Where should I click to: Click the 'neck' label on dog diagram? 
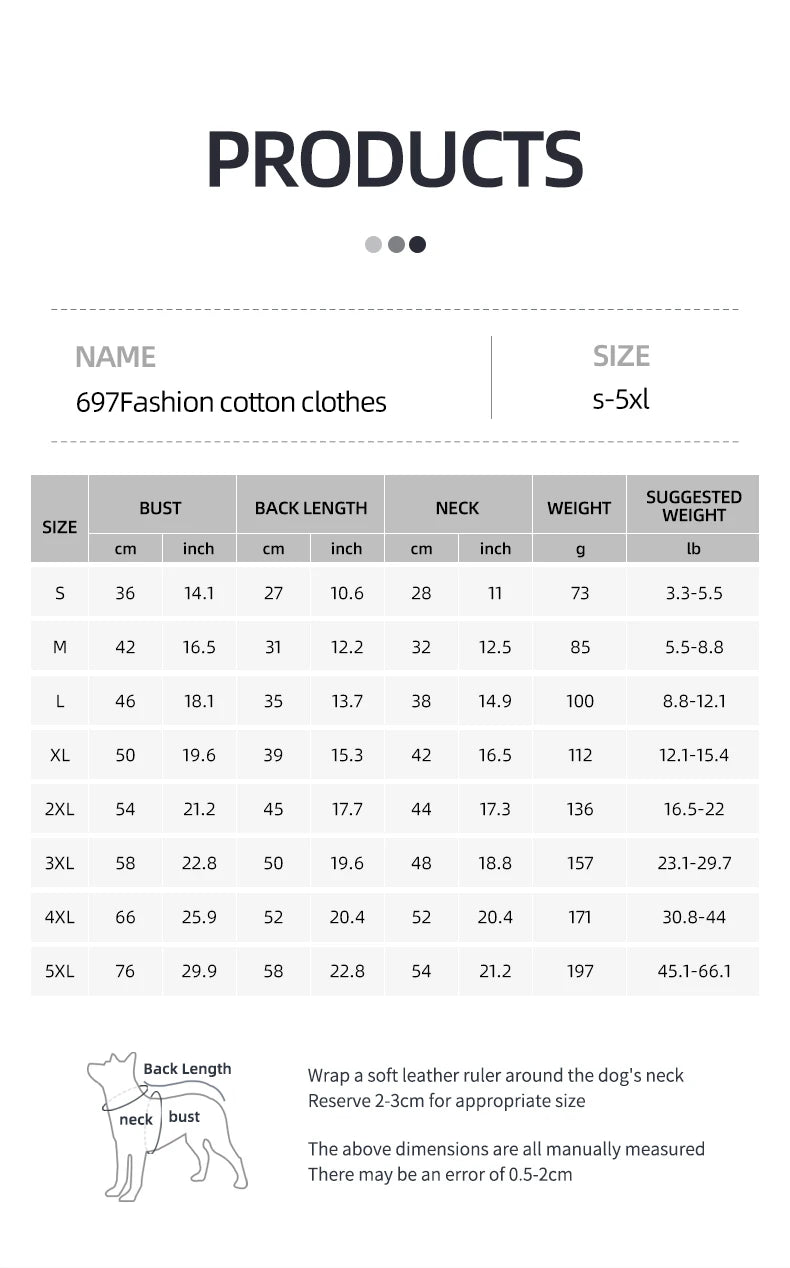pos(136,1119)
